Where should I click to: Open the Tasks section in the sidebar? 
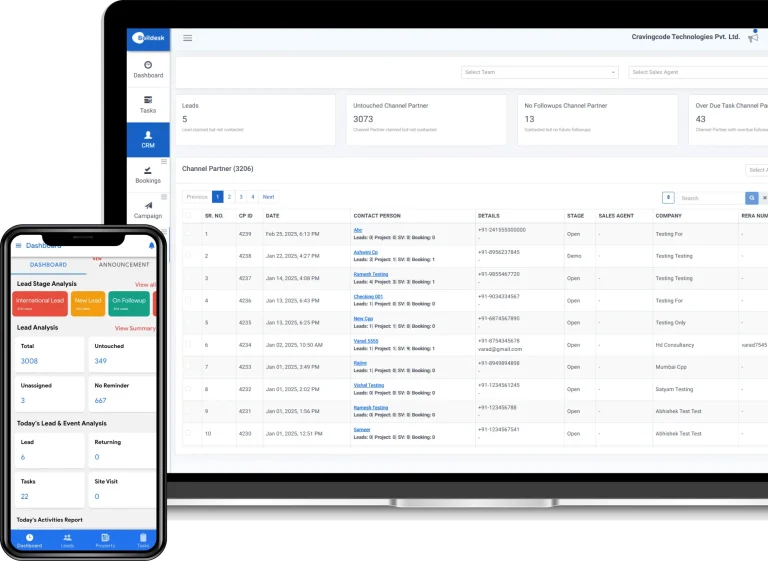coord(148,104)
